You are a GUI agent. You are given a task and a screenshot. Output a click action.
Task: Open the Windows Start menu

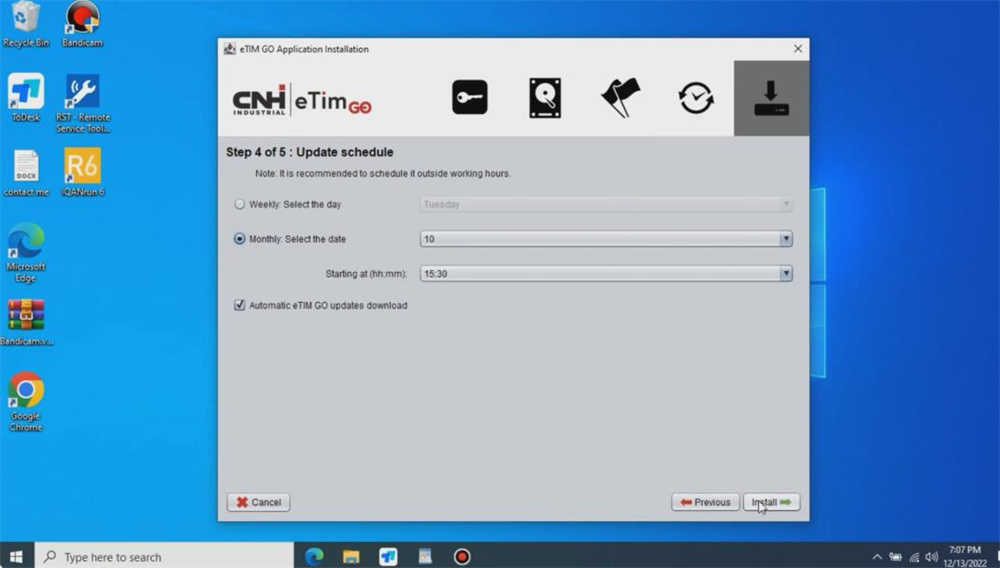pos(17,557)
